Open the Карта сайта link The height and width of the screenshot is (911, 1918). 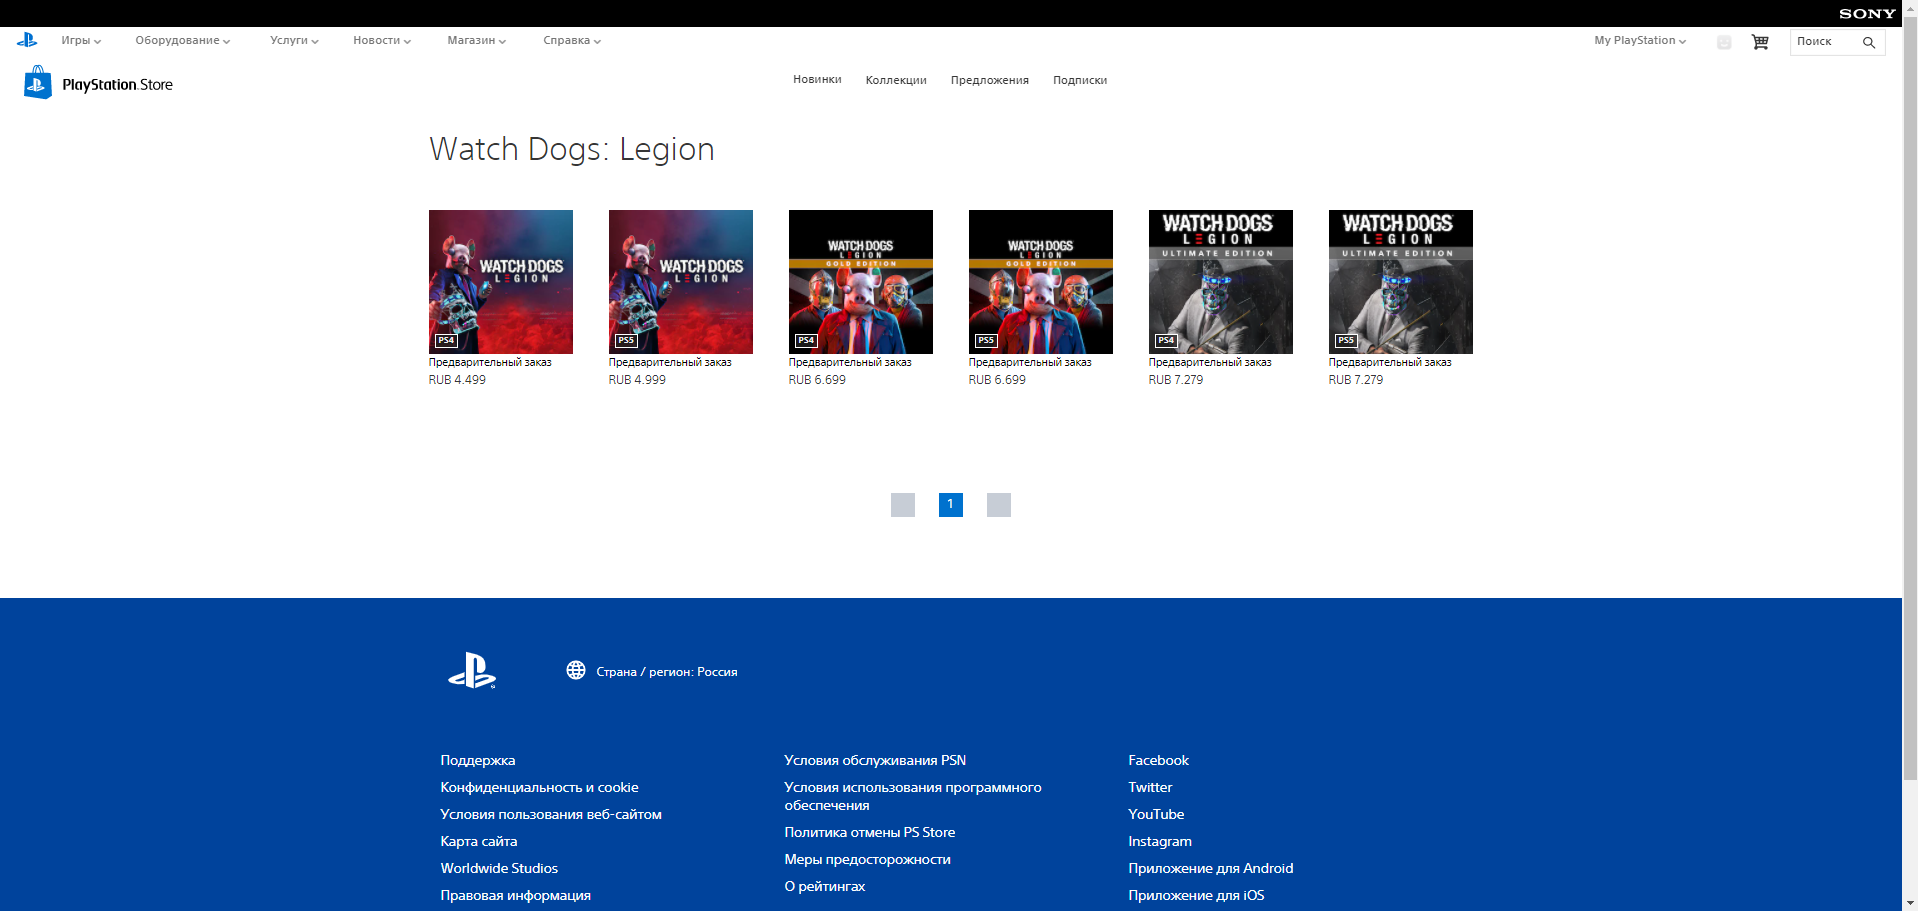click(x=479, y=842)
